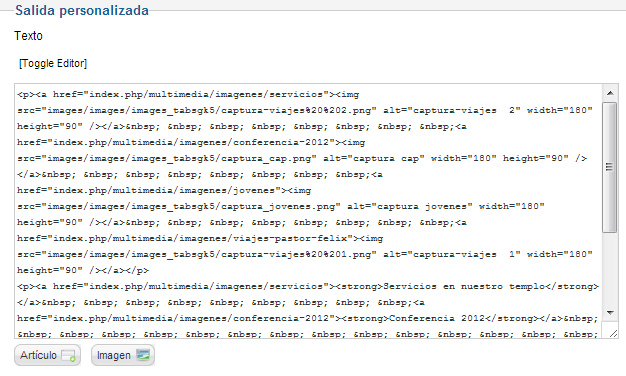Click in the first line of the HTML code
The height and width of the screenshot is (376, 626).
(x=188, y=95)
